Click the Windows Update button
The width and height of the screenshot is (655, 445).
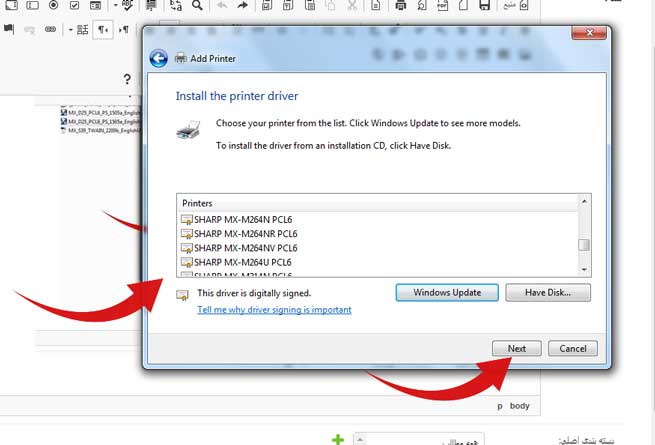tap(447, 292)
